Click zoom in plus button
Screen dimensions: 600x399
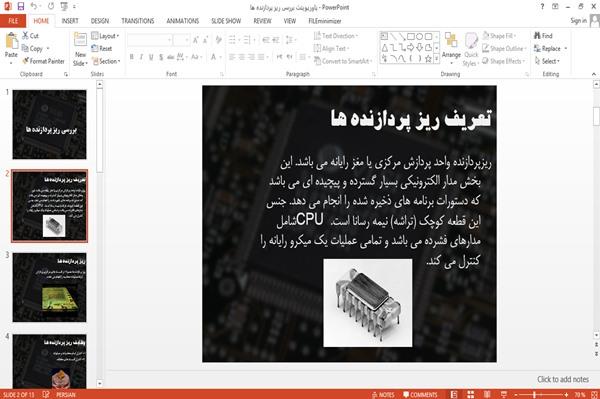[x=566, y=395]
